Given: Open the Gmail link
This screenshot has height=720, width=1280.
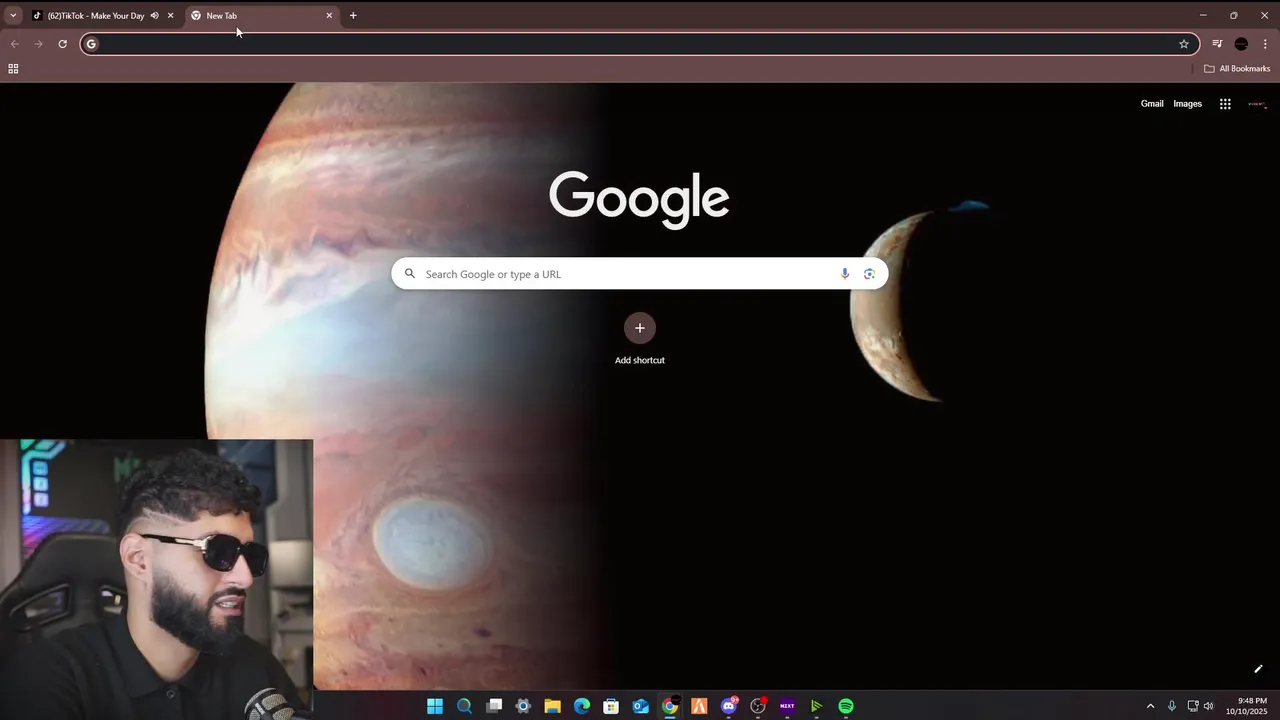Looking at the screenshot, I should coord(1152,104).
